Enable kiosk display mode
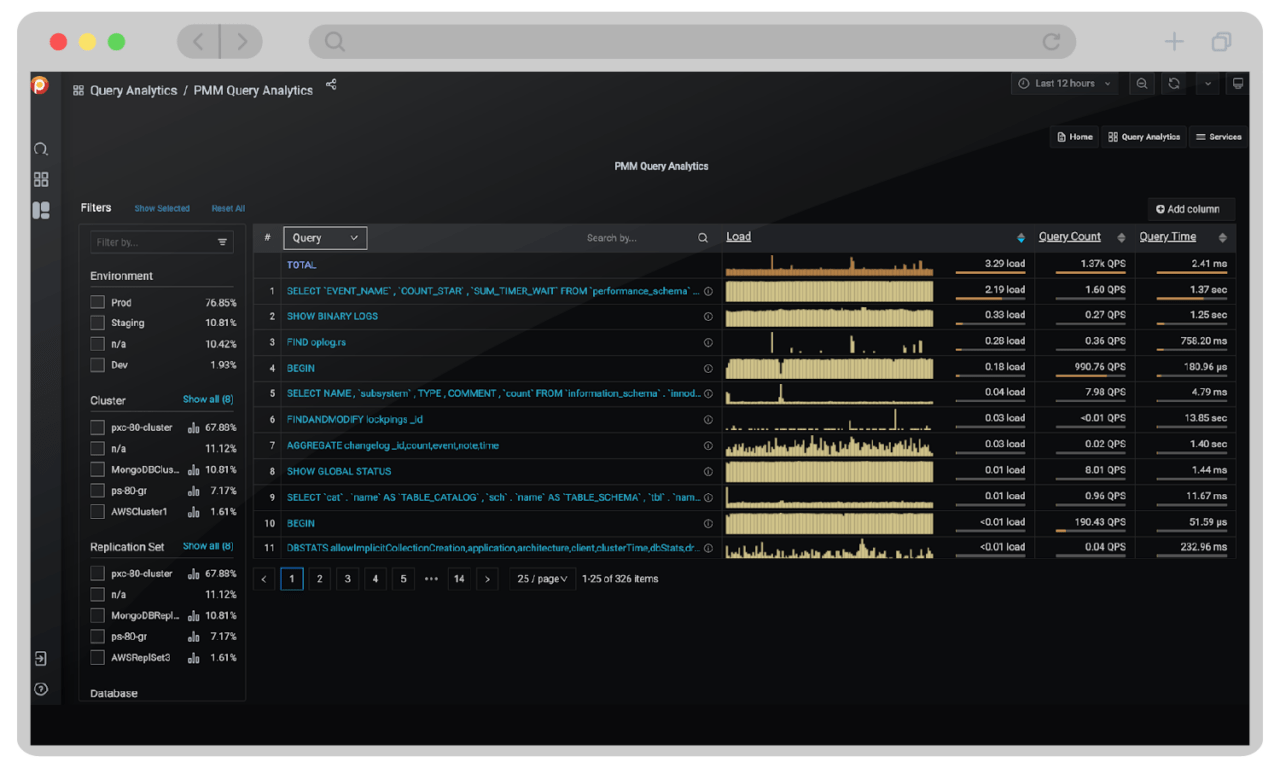 coord(1237,83)
